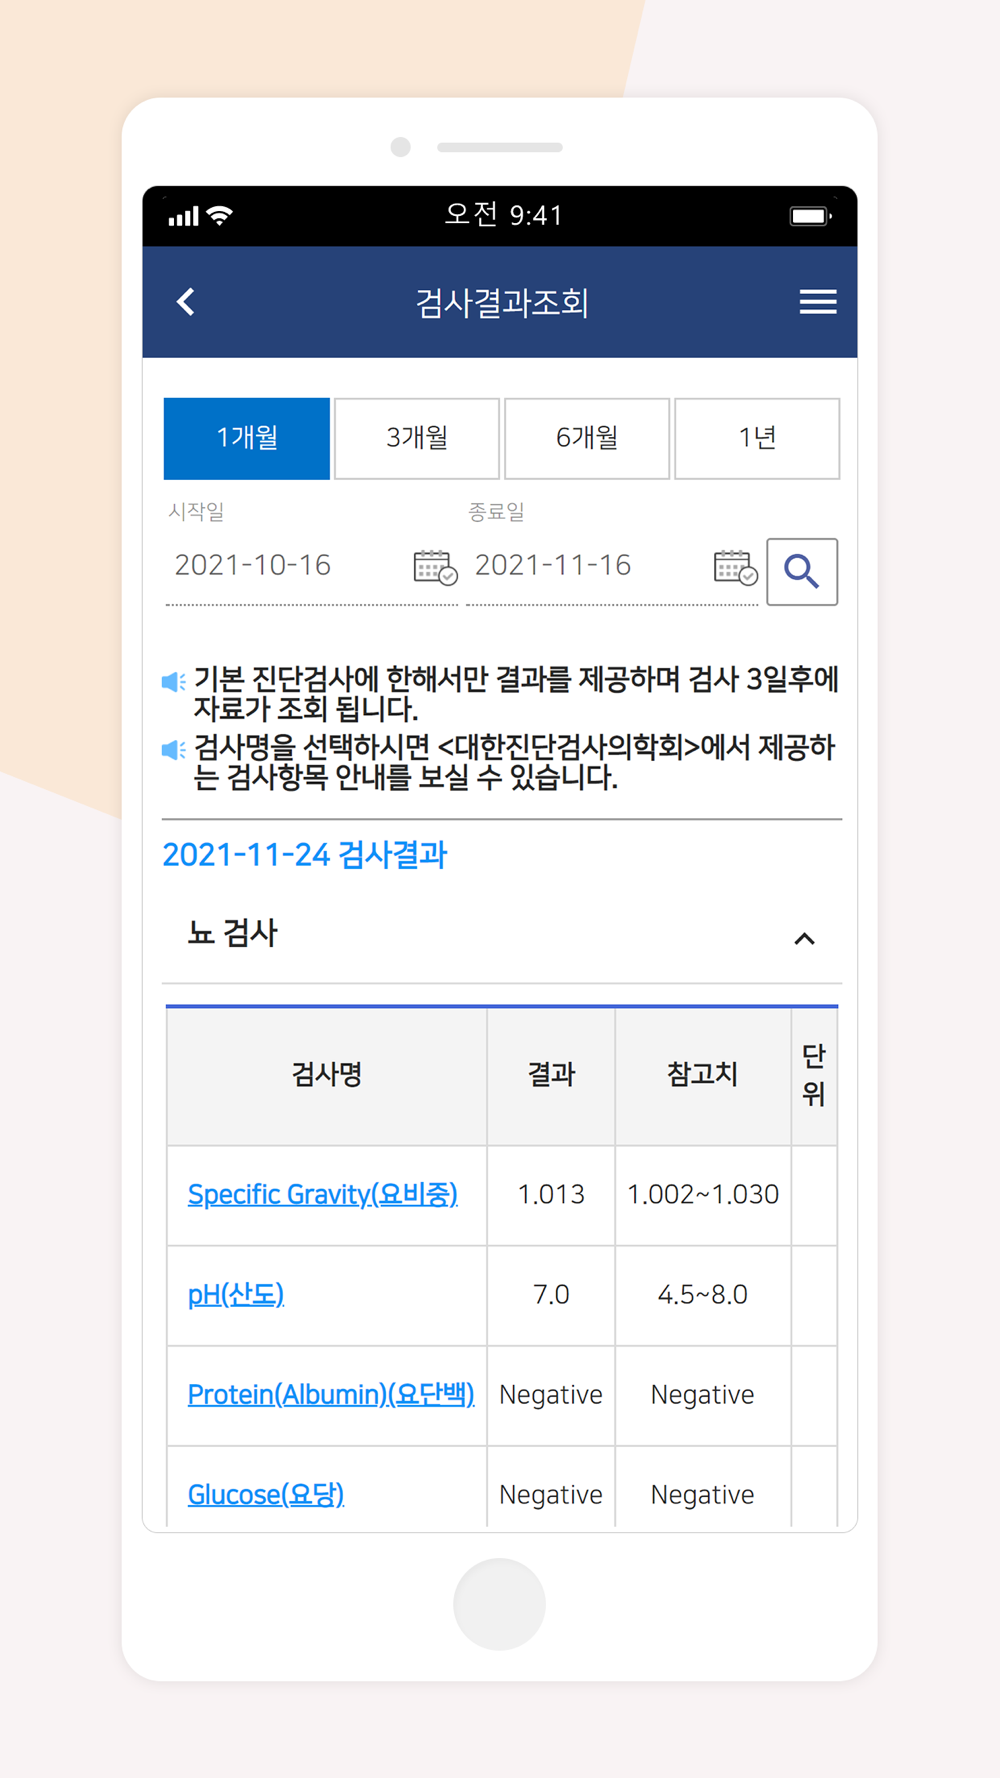Open pH(산도) test info link
This screenshot has height=1778, width=1000.
pyautogui.click(x=236, y=1295)
